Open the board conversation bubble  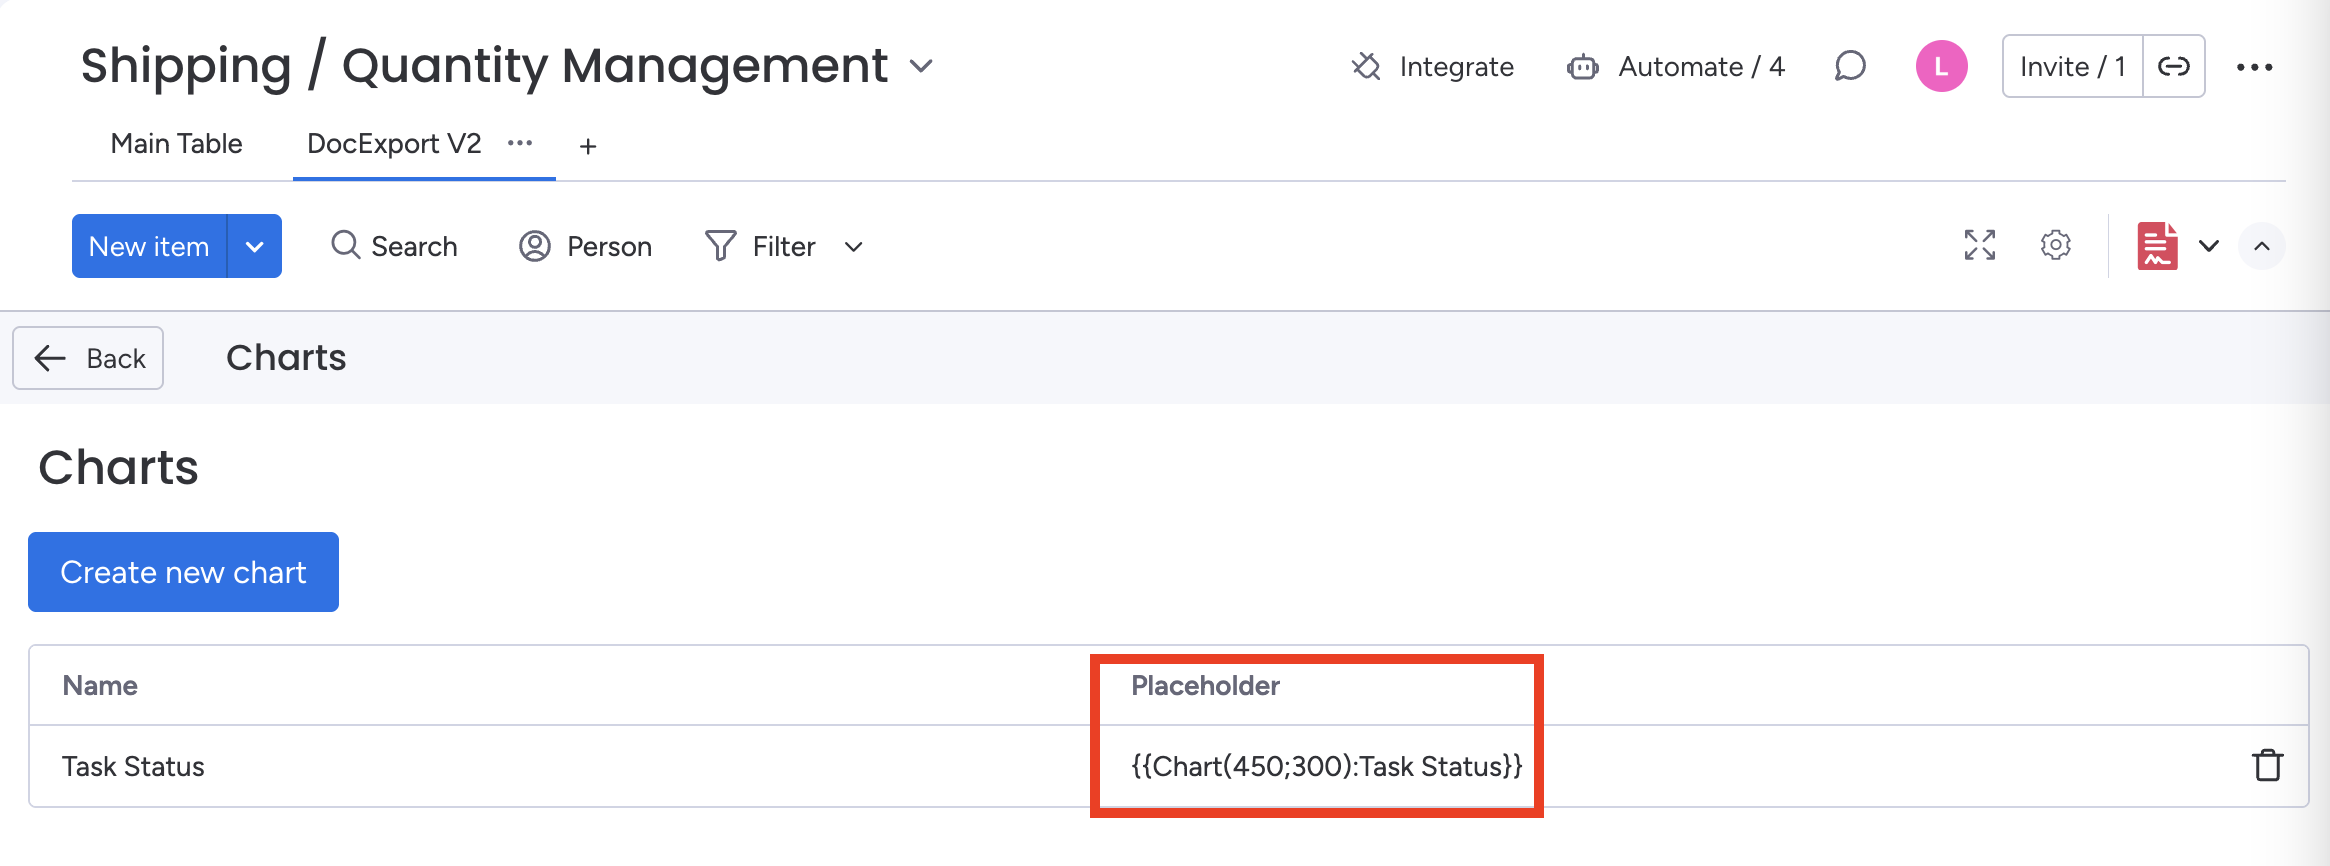[1850, 67]
